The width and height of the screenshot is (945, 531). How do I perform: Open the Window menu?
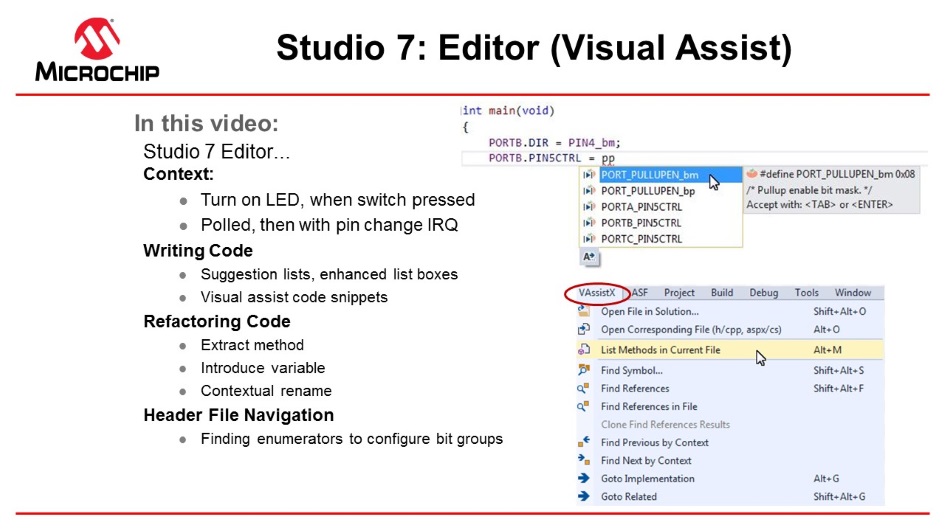coord(853,293)
